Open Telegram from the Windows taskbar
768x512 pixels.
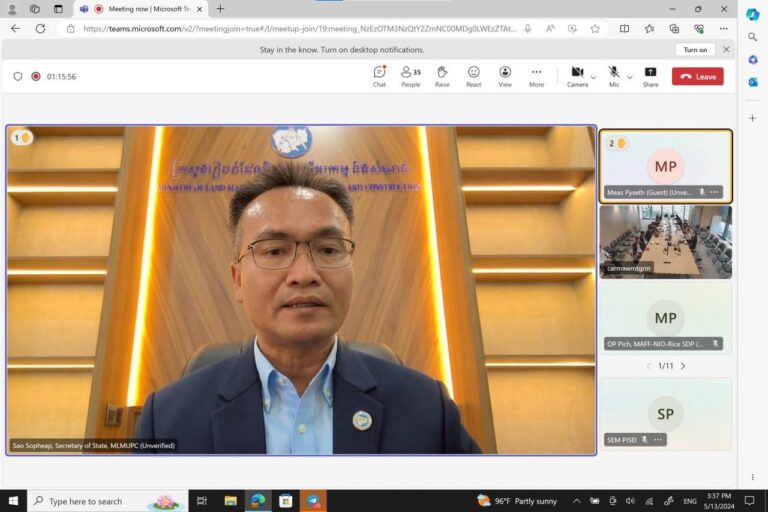click(x=313, y=501)
